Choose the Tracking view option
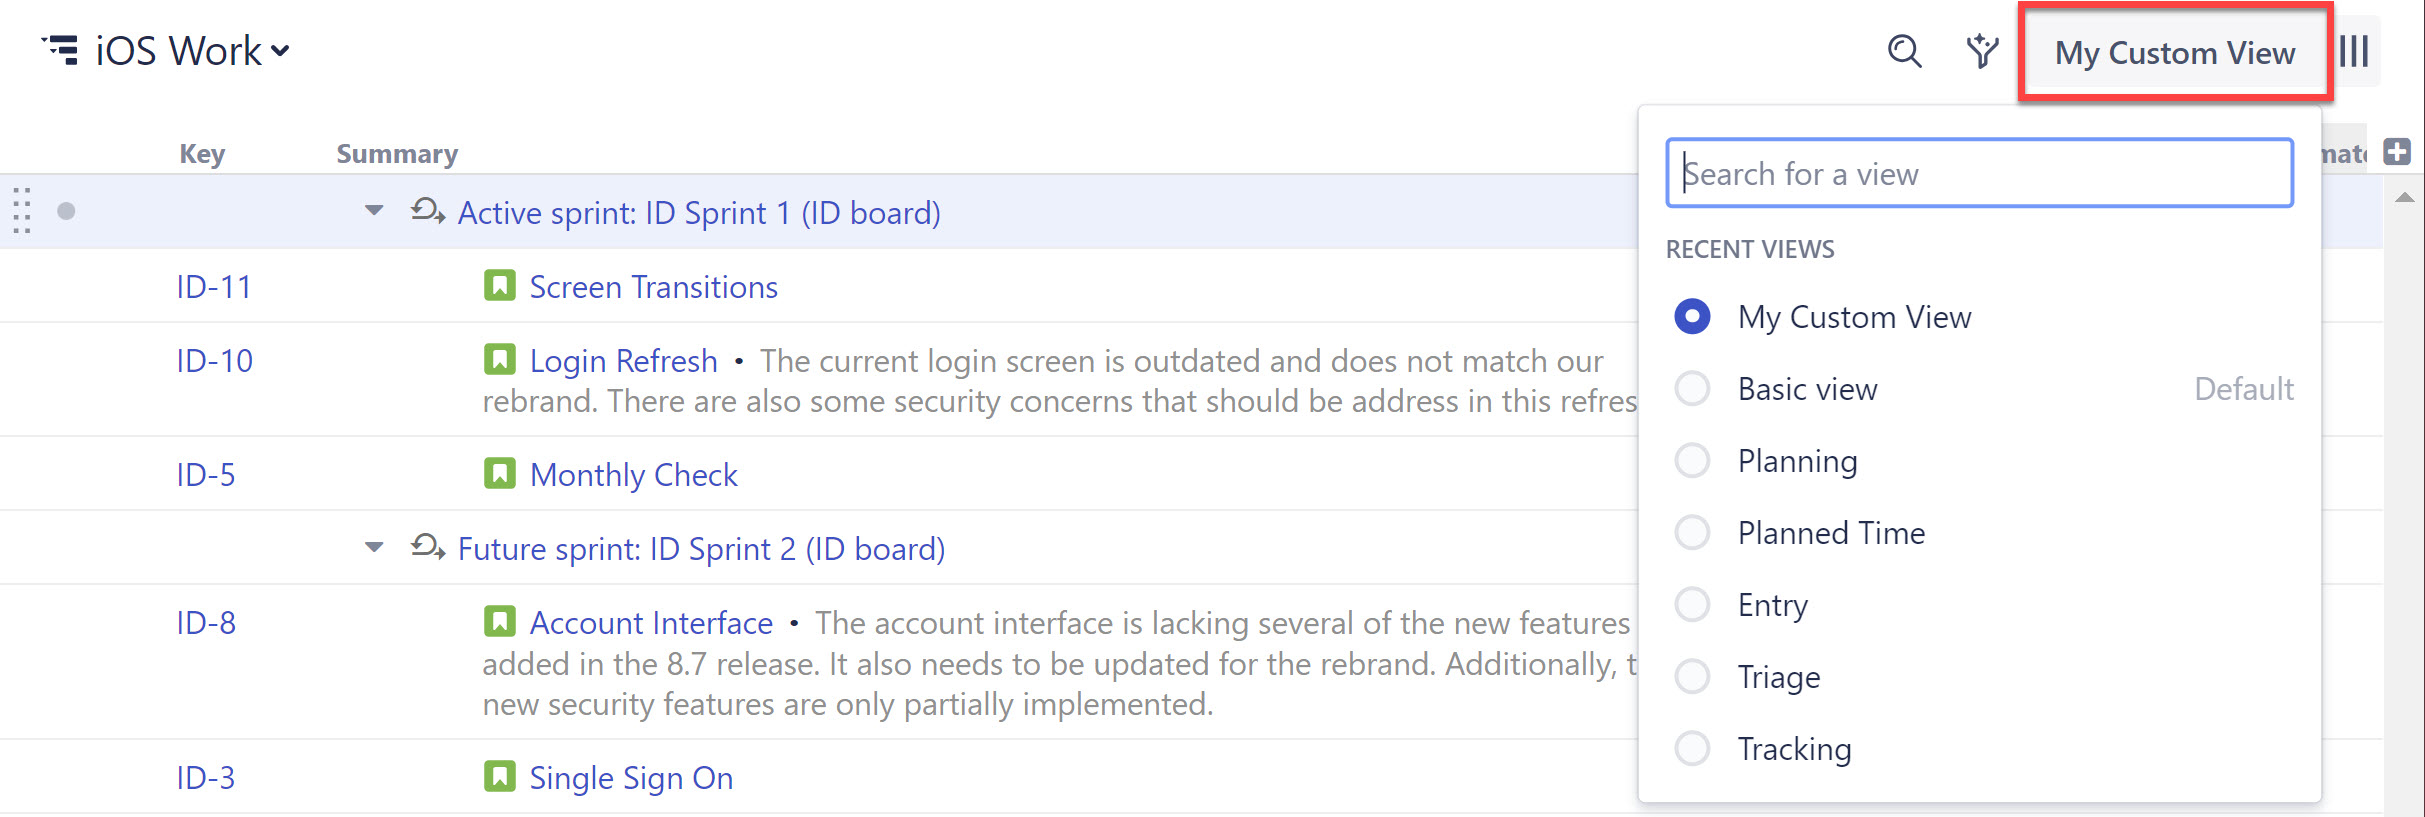 [1692, 748]
